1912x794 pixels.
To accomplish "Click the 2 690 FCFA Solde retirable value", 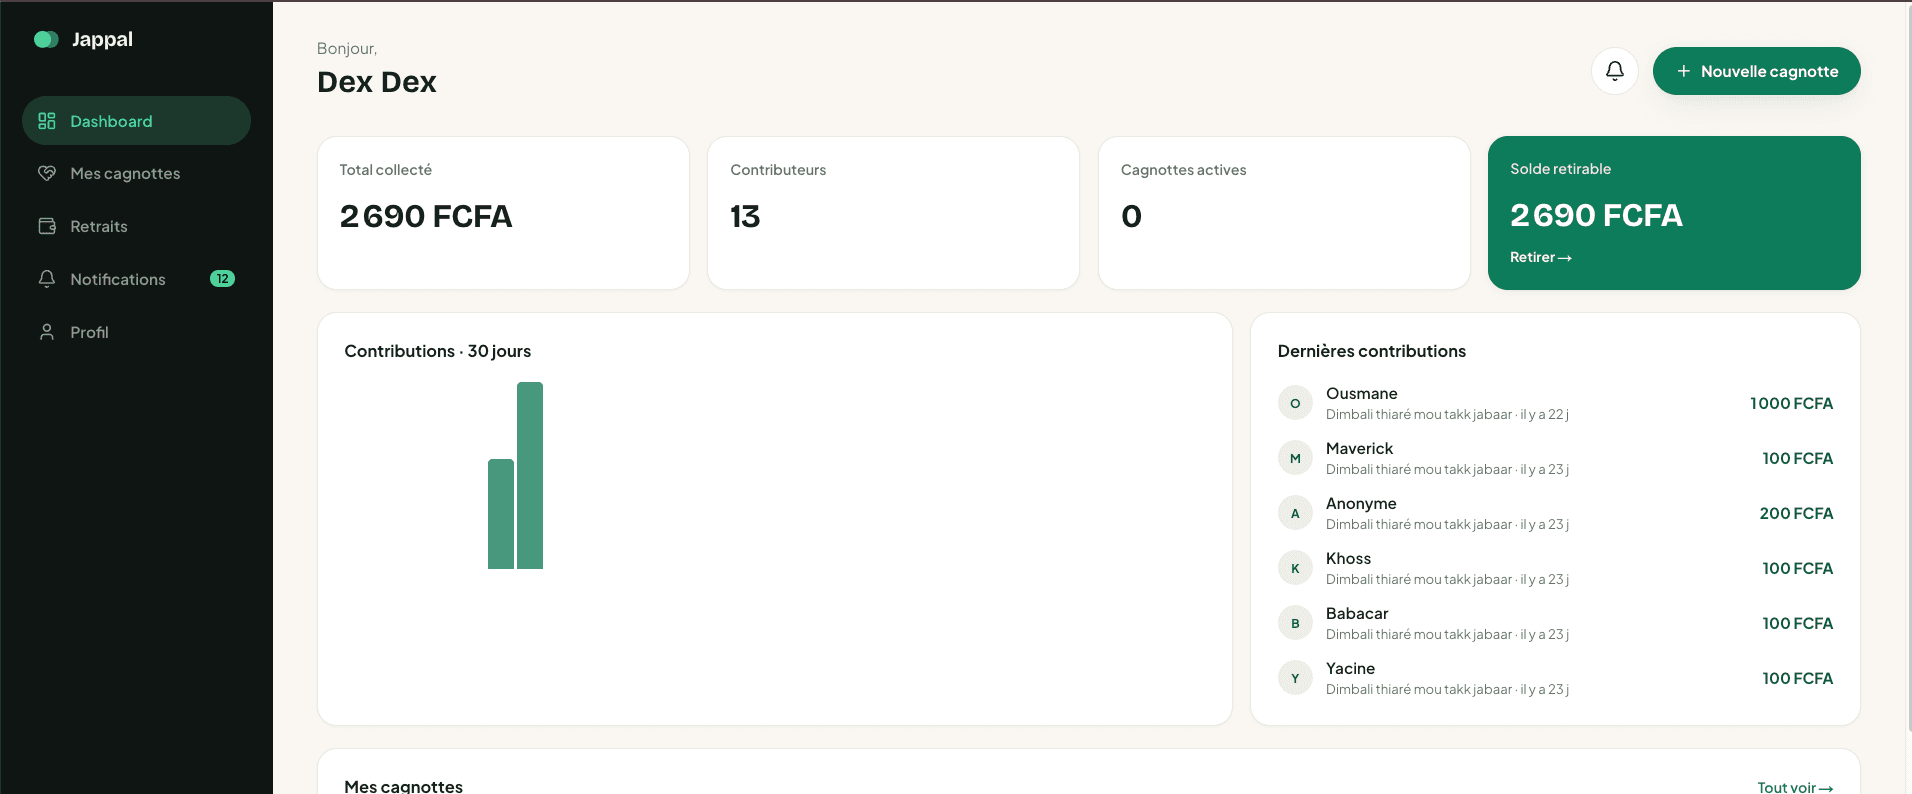I will 1596,215.
